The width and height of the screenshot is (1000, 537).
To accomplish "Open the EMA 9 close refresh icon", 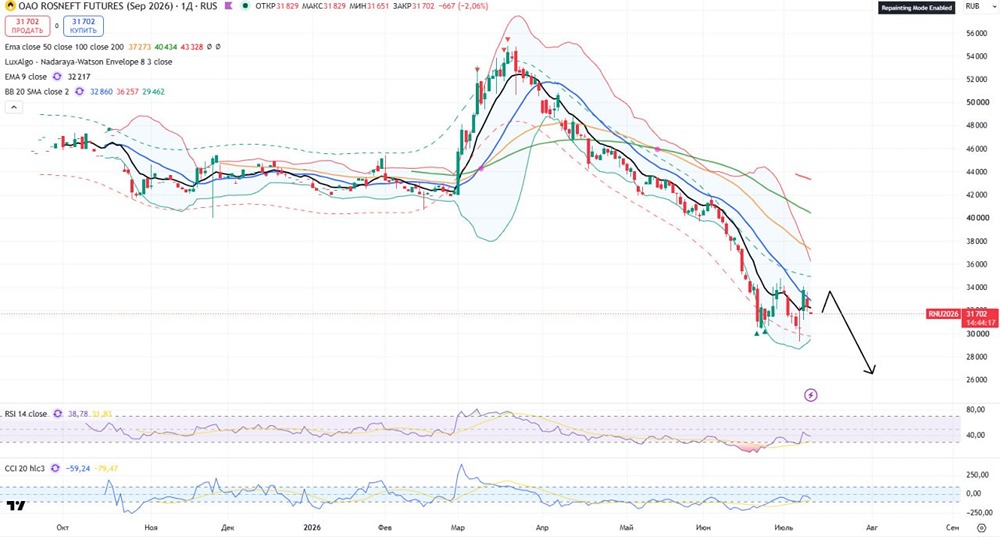I will coord(57,77).
